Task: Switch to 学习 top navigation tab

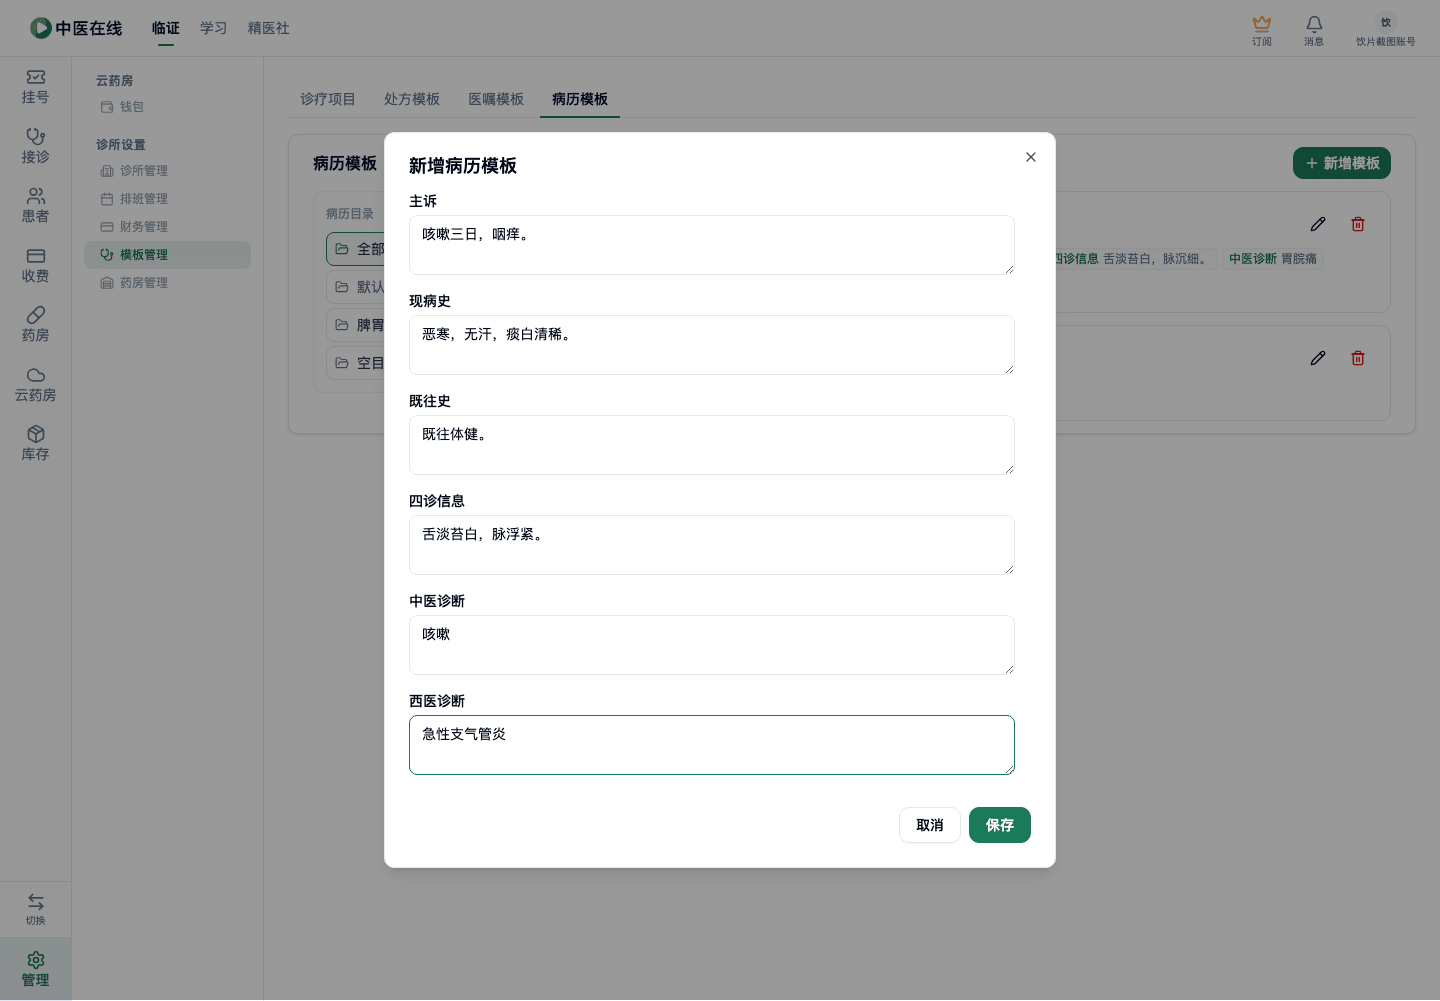Action: pyautogui.click(x=214, y=28)
